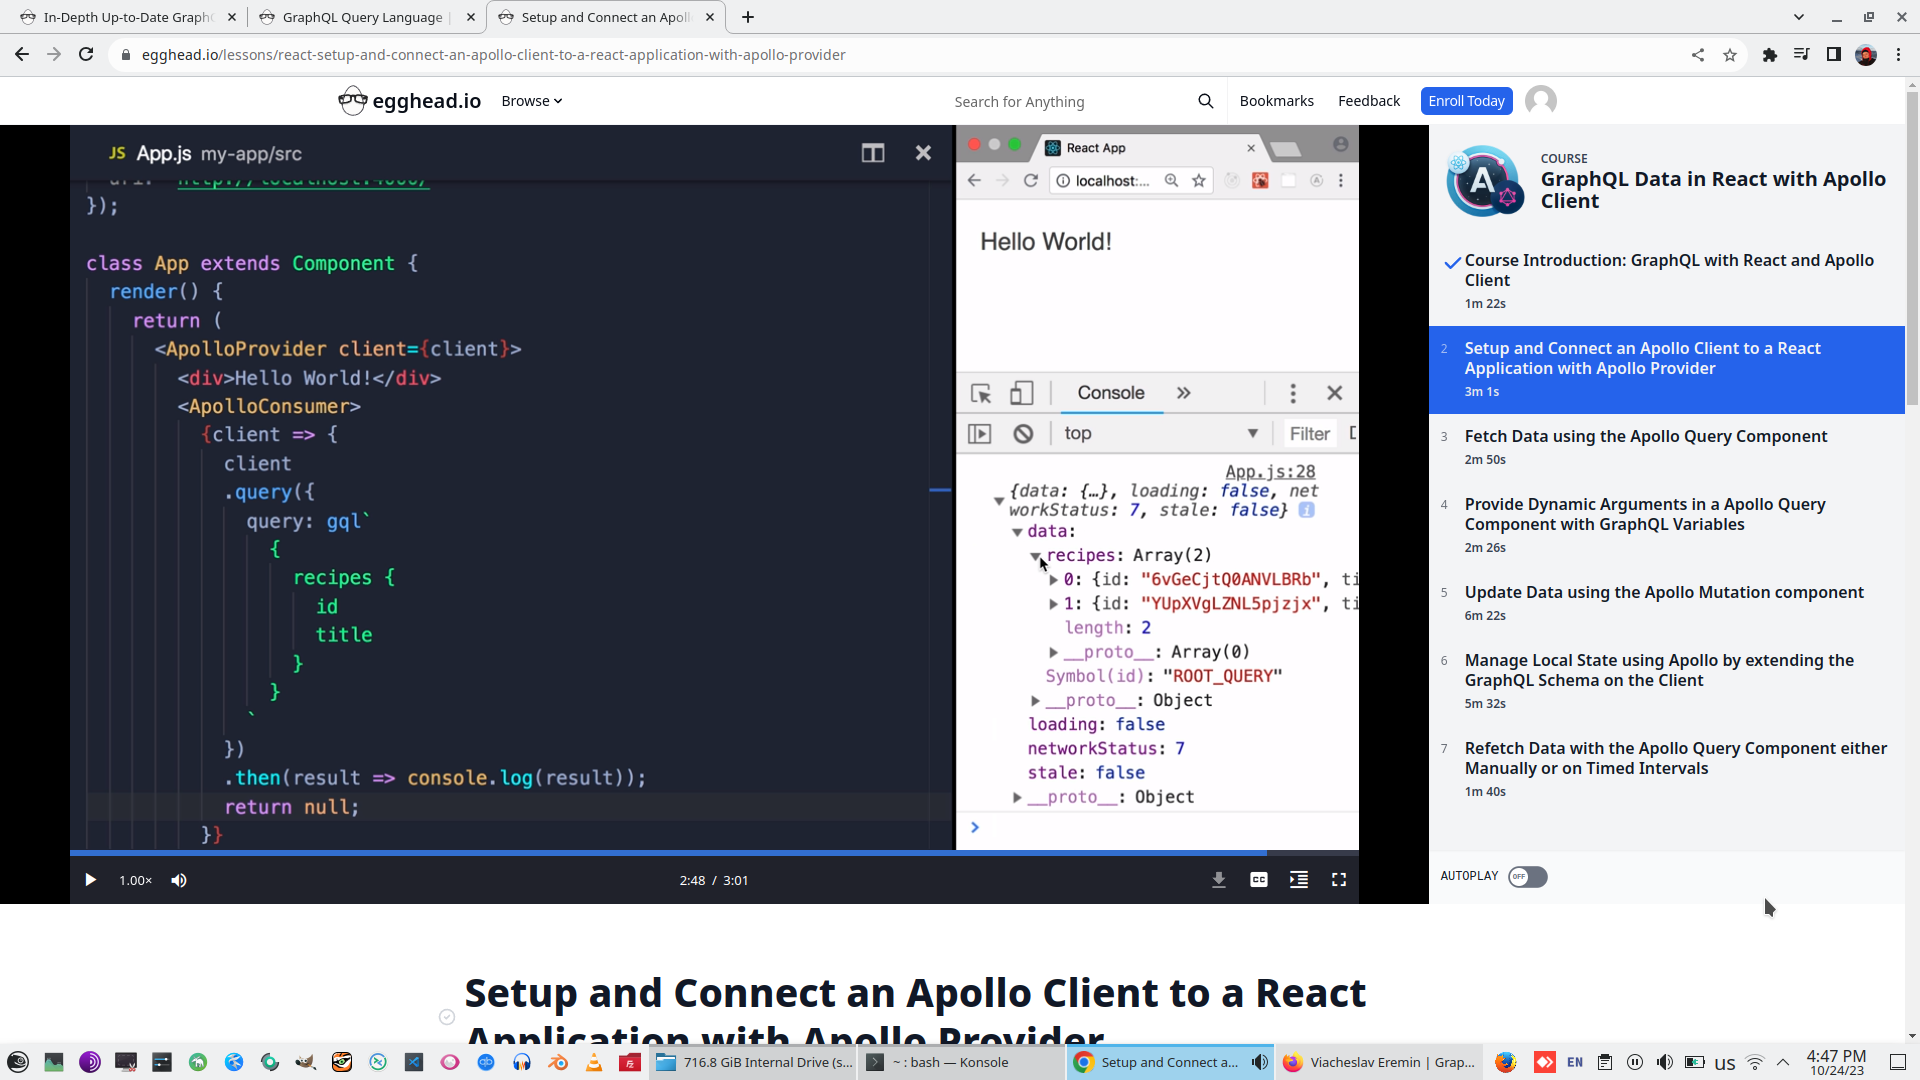This screenshot has height=1080, width=1920.
Task: Seek on the video progress bar
Action: (700, 853)
